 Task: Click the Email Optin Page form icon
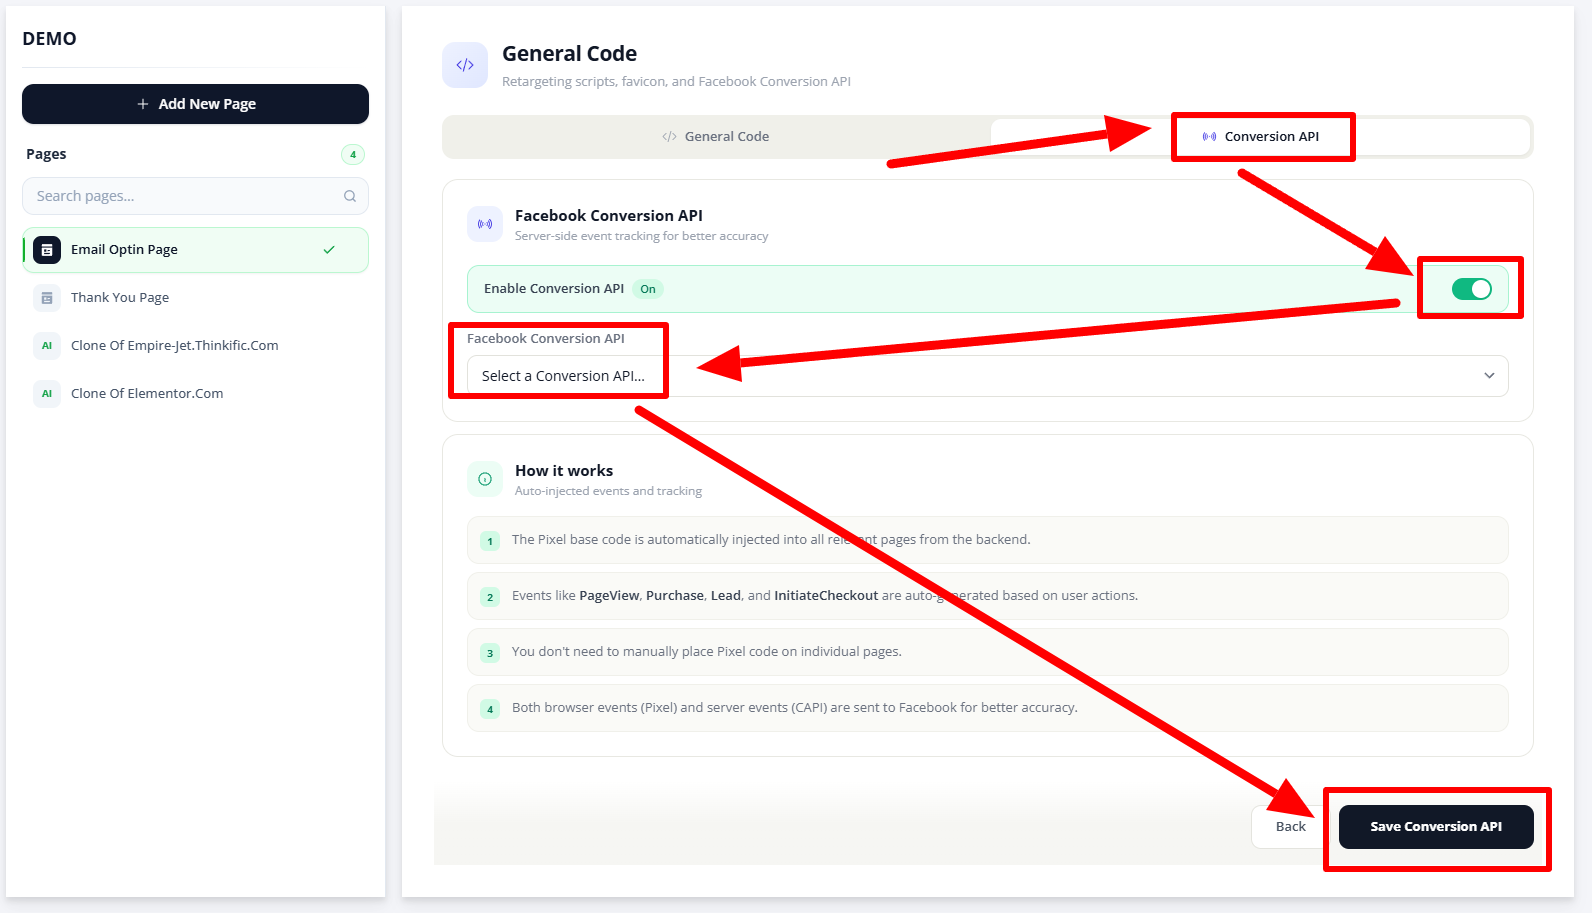pyautogui.click(x=47, y=250)
